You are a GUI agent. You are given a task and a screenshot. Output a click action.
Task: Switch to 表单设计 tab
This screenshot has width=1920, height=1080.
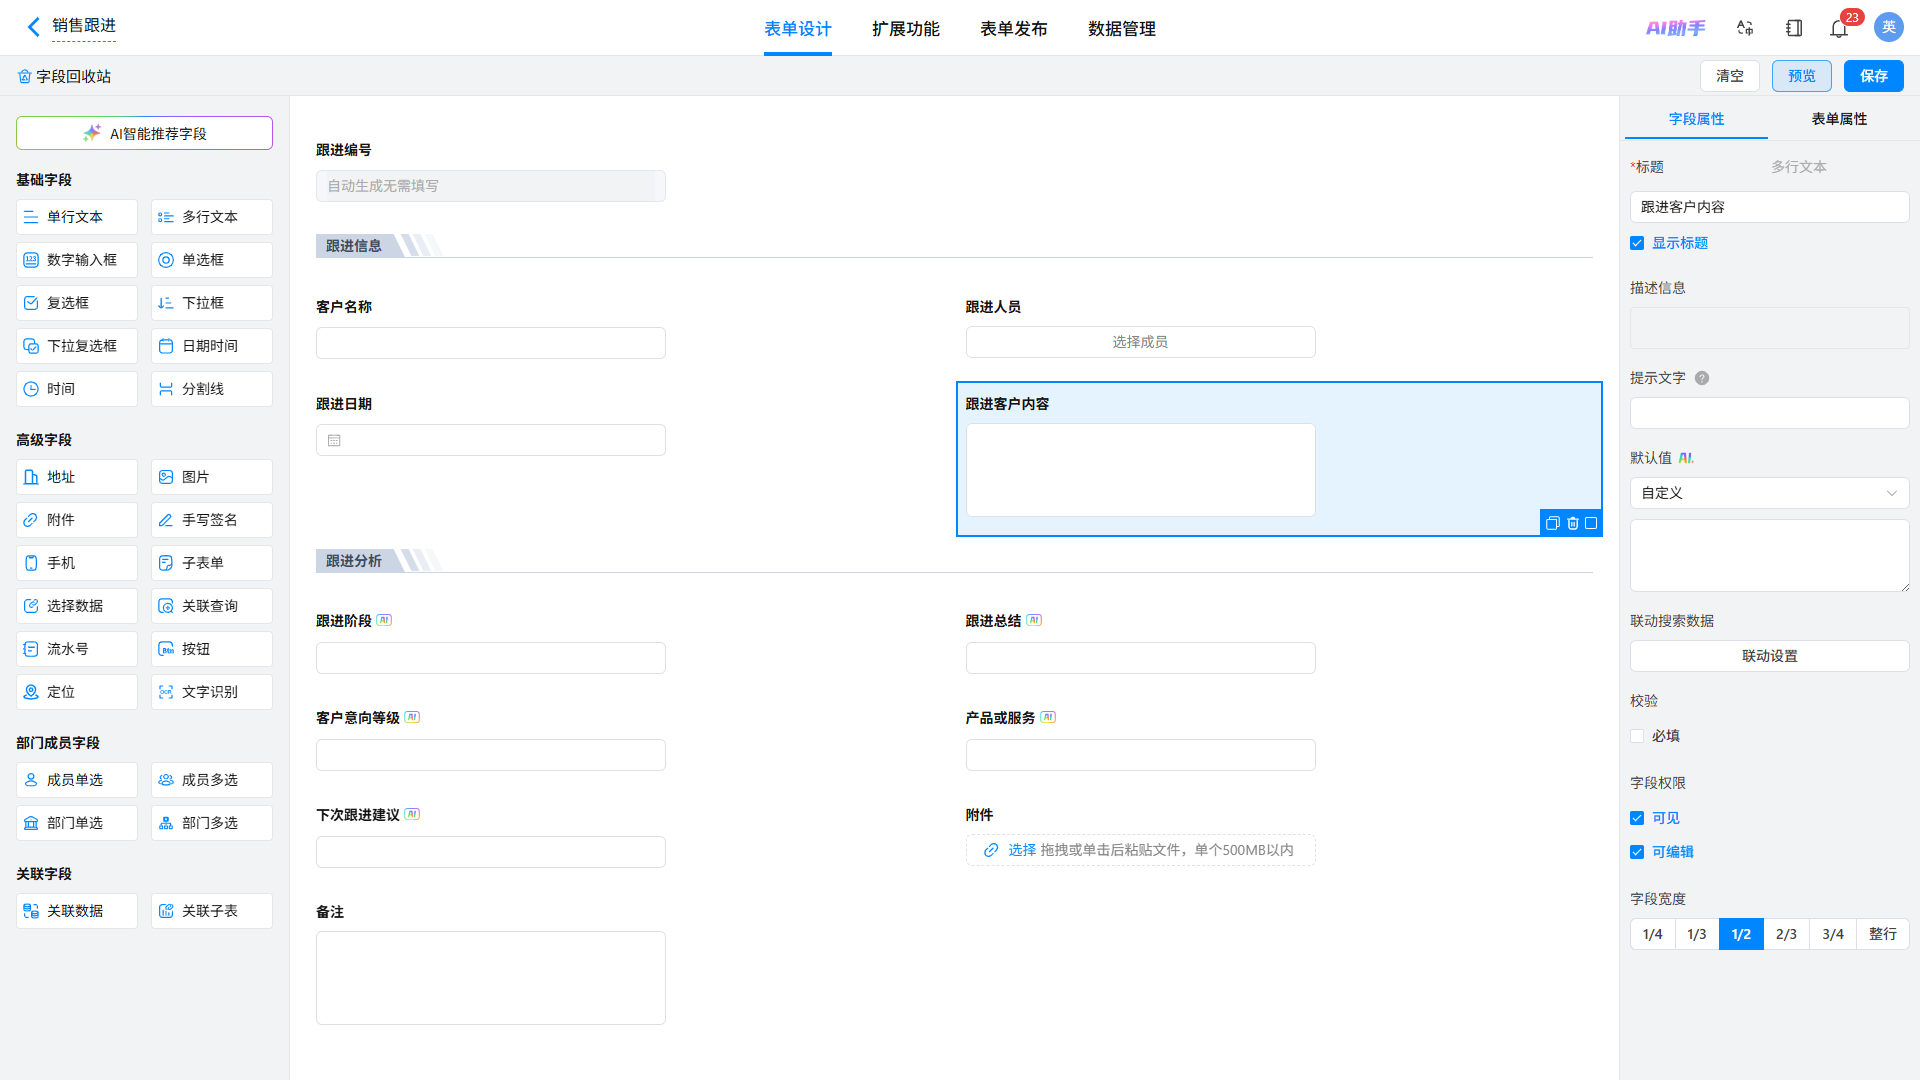[798, 29]
